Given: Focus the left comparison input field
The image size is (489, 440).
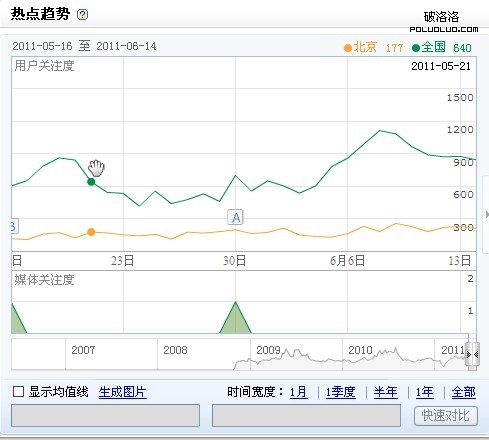Looking at the screenshot, I should tap(105, 415).
